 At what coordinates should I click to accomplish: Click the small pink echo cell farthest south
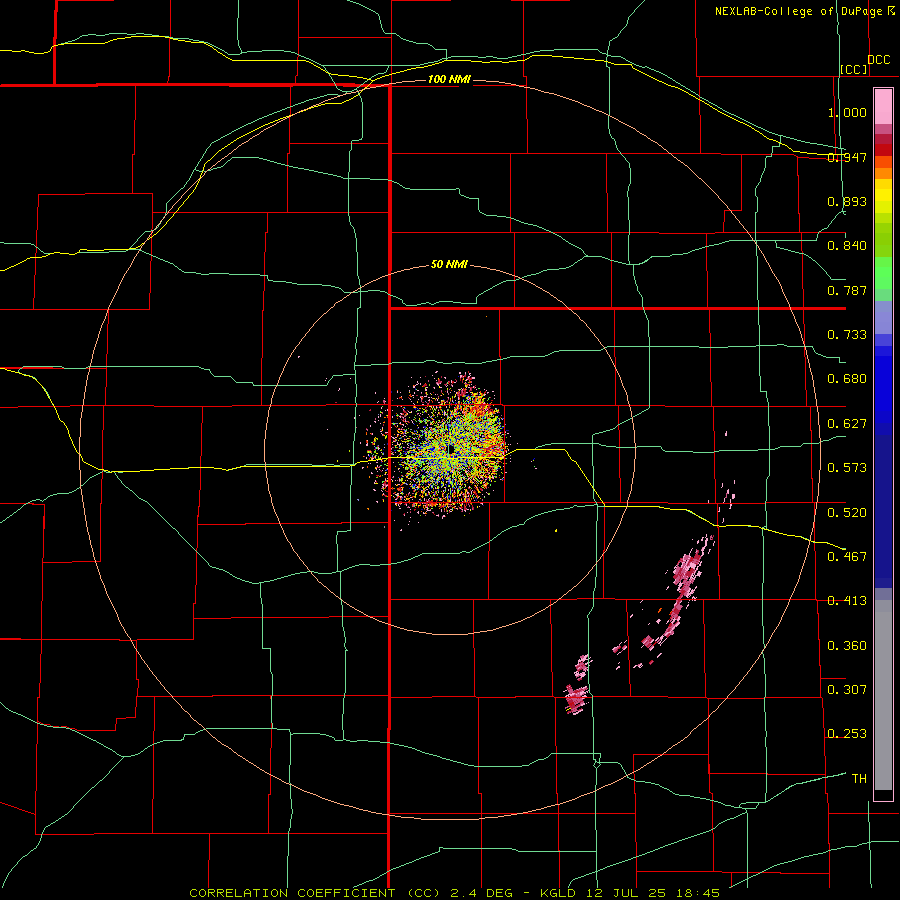(576, 699)
